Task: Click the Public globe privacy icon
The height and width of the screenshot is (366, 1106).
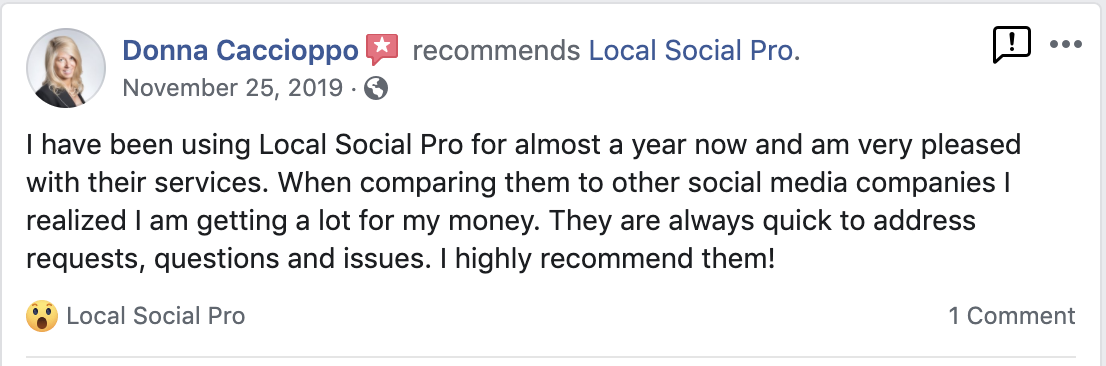Action: click(x=376, y=88)
